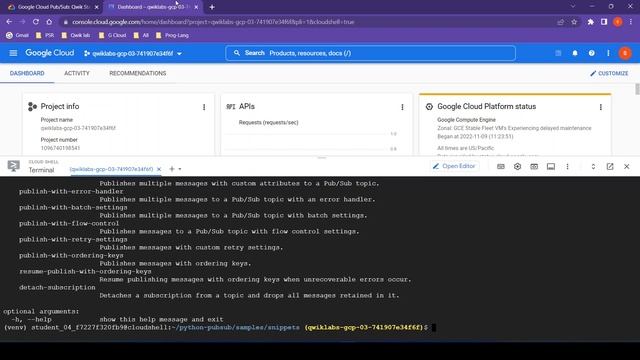Click the Project info card heading
This screenshot has width=640, height=360.
tap(60, 107)
